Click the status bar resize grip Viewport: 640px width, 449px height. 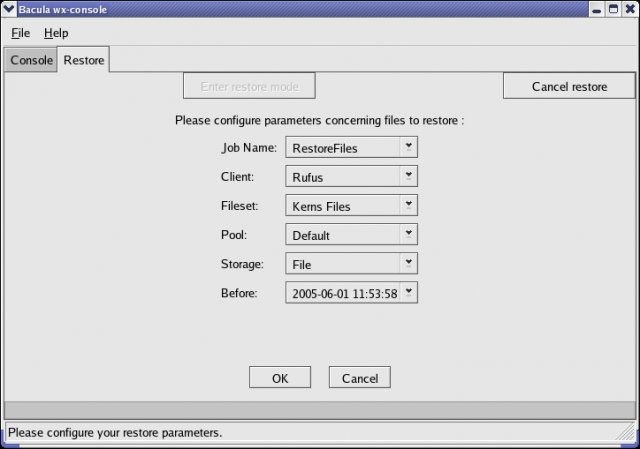627,432
